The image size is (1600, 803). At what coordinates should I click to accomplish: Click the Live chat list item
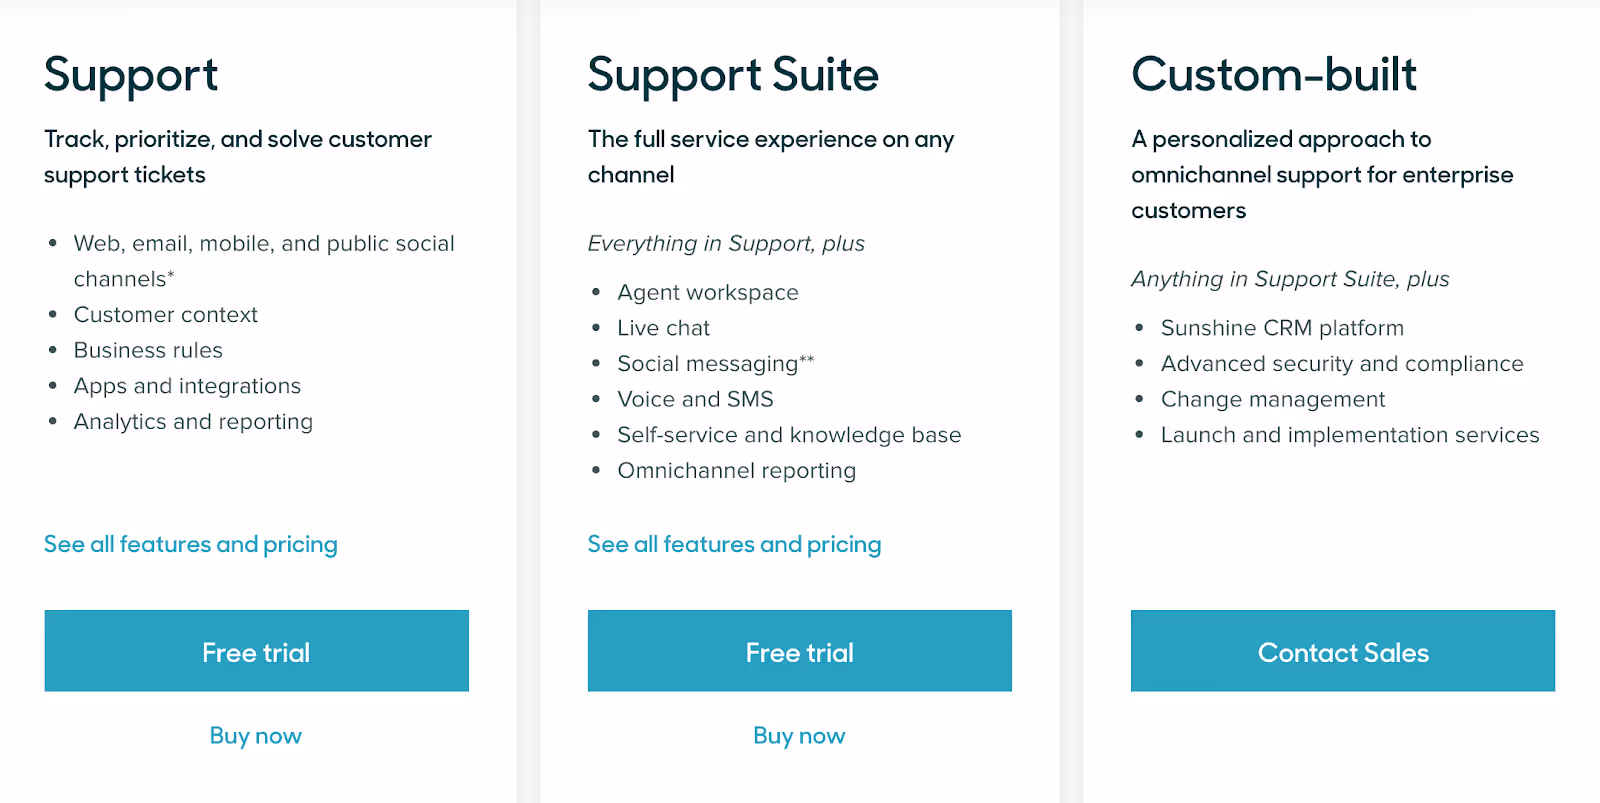coord(662,327)
